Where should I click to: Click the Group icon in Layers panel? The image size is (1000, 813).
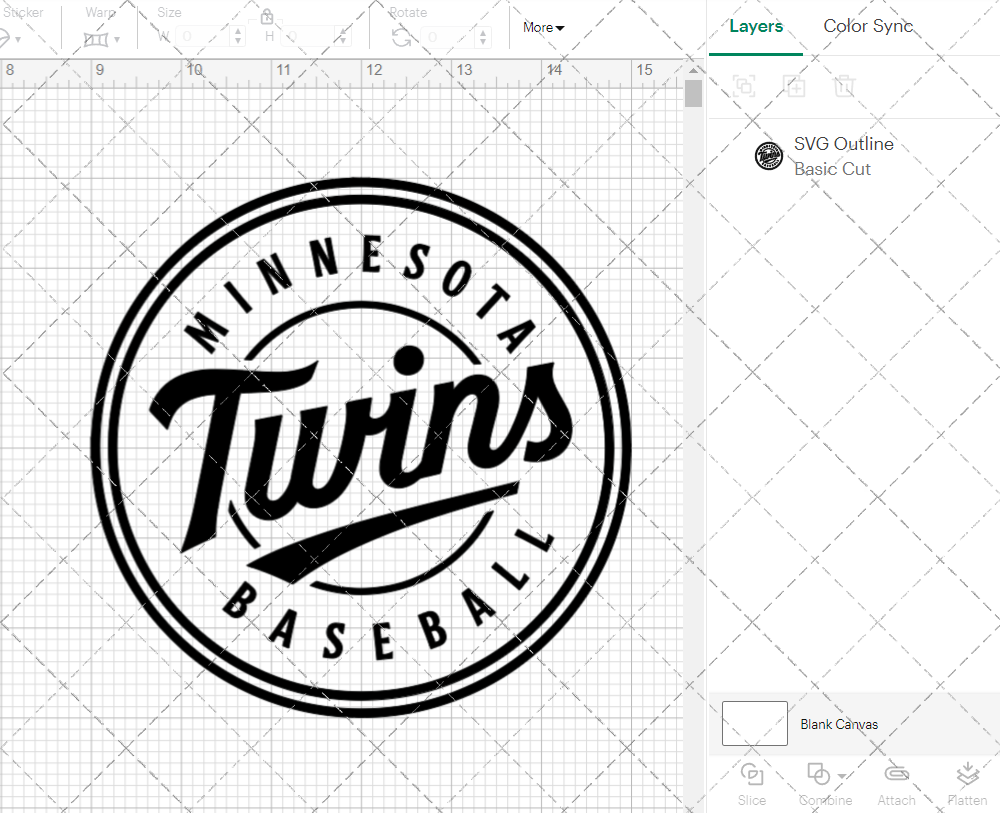pos(744,86)
